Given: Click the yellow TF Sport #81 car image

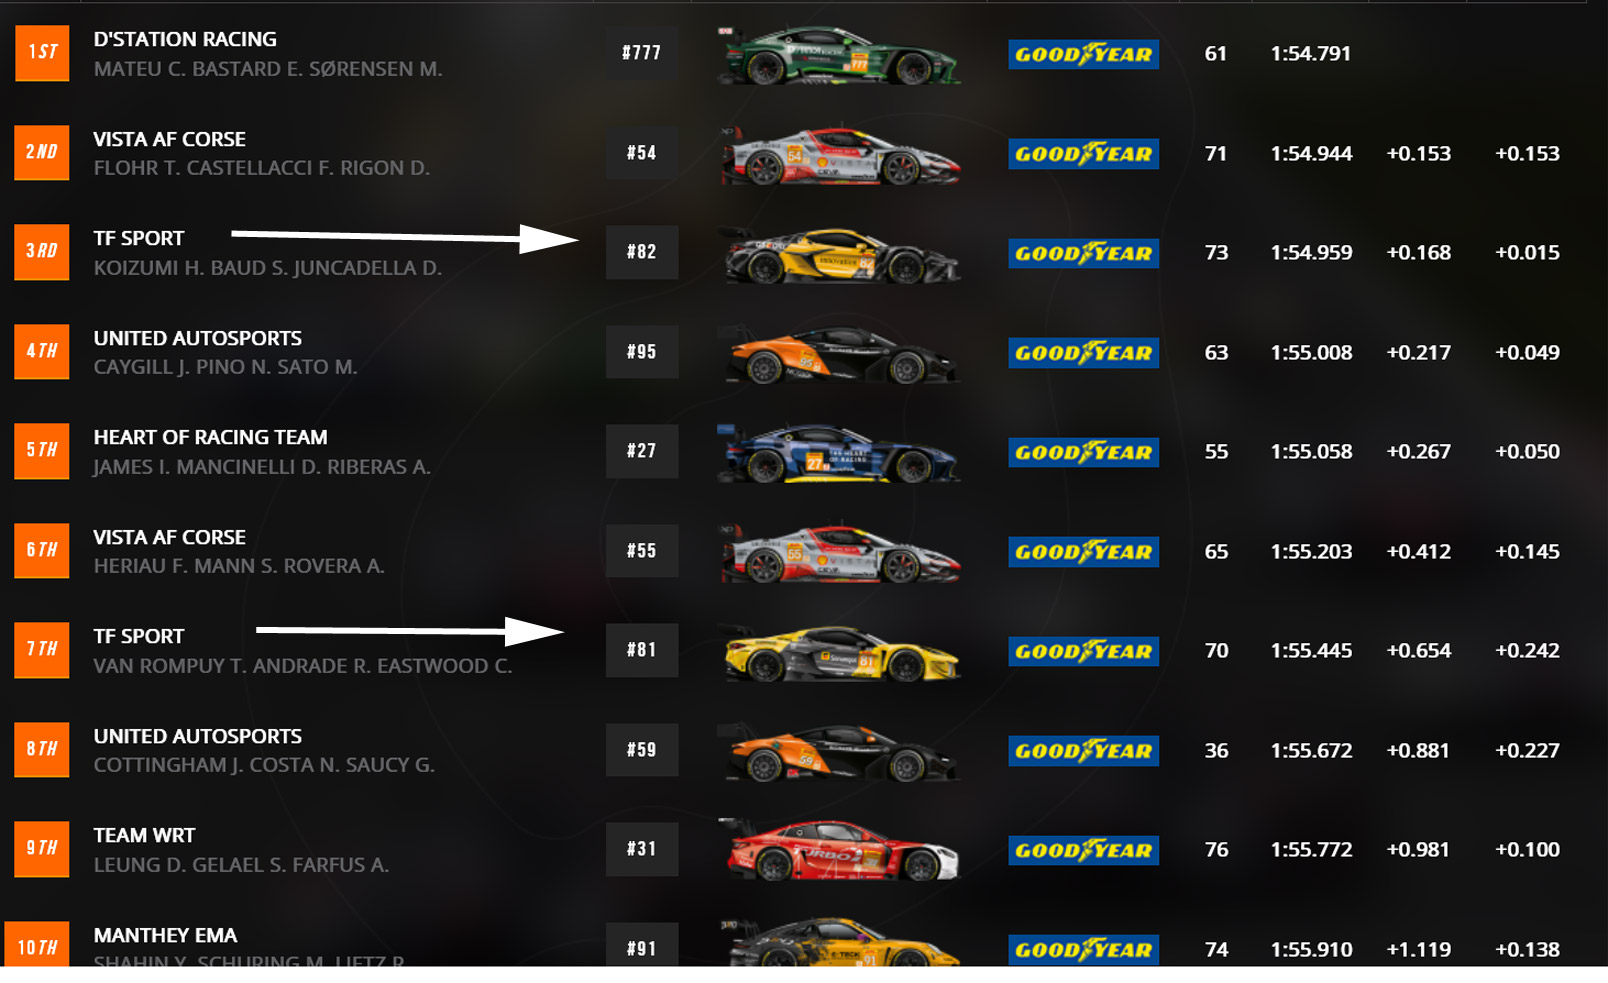Looking at the screenshot, I should (x=841, y=653).
